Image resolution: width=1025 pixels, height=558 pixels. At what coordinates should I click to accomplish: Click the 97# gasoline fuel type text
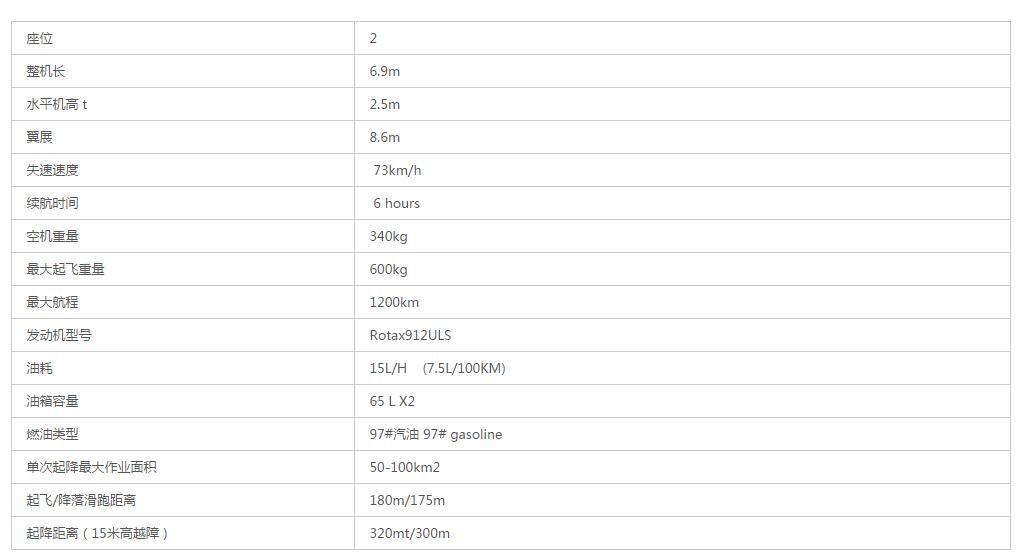click(463, 435)
